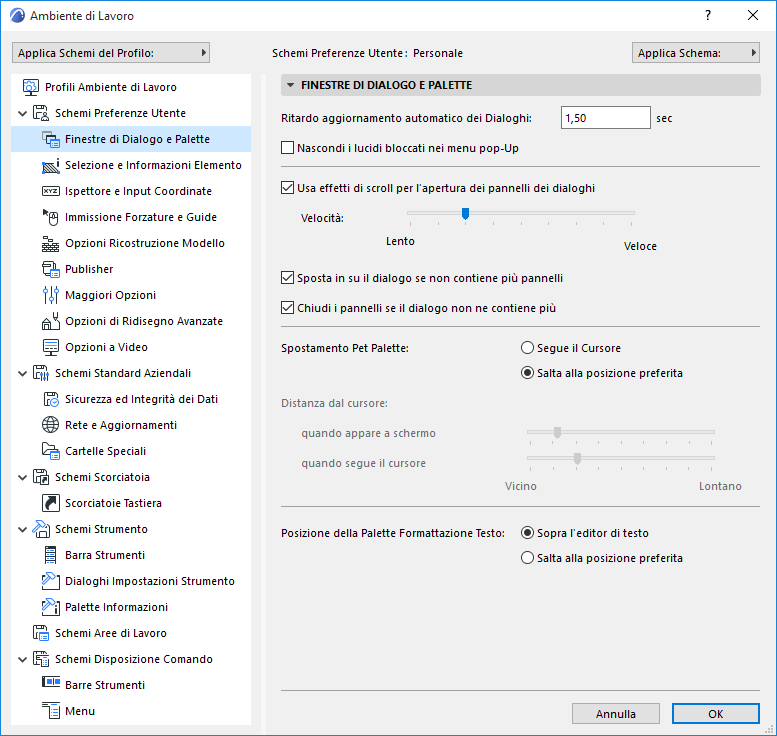Uncheck Chiudi i pannelli se il dialogo
Screen dimensions: 777x736
[288, 308]
